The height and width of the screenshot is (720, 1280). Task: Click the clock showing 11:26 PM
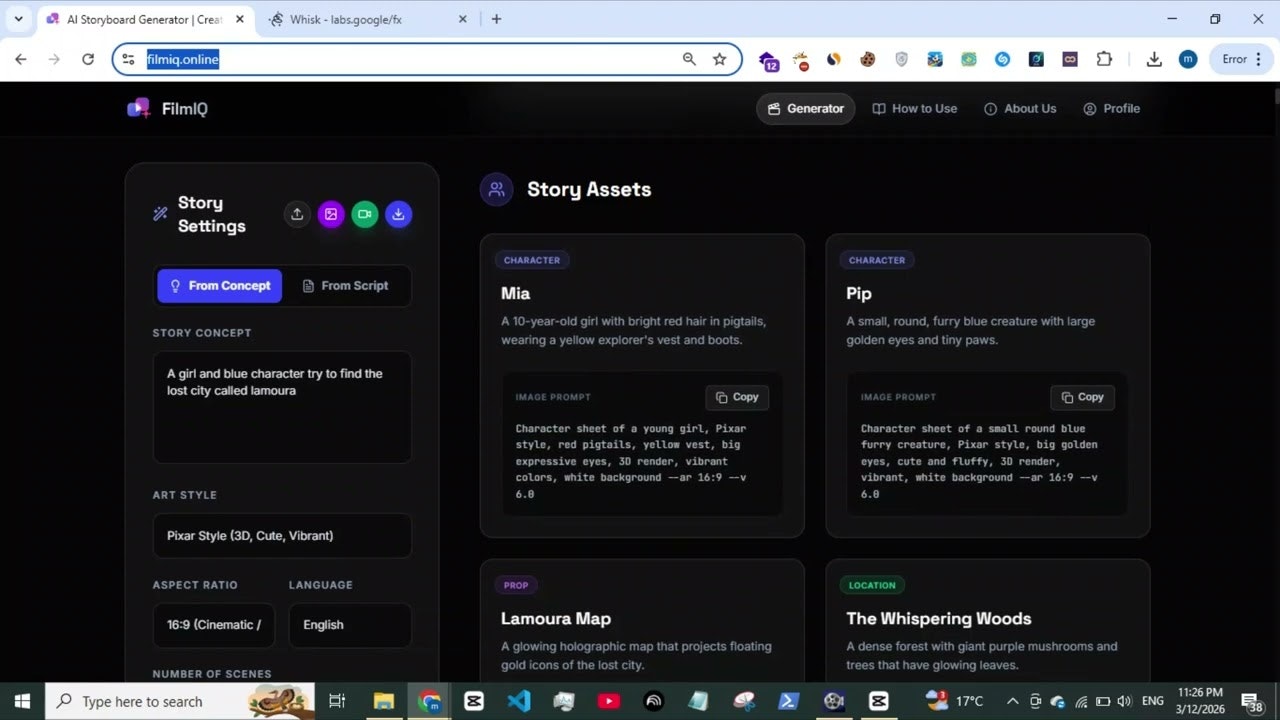pyautogui.click(x=1200, y=701)
